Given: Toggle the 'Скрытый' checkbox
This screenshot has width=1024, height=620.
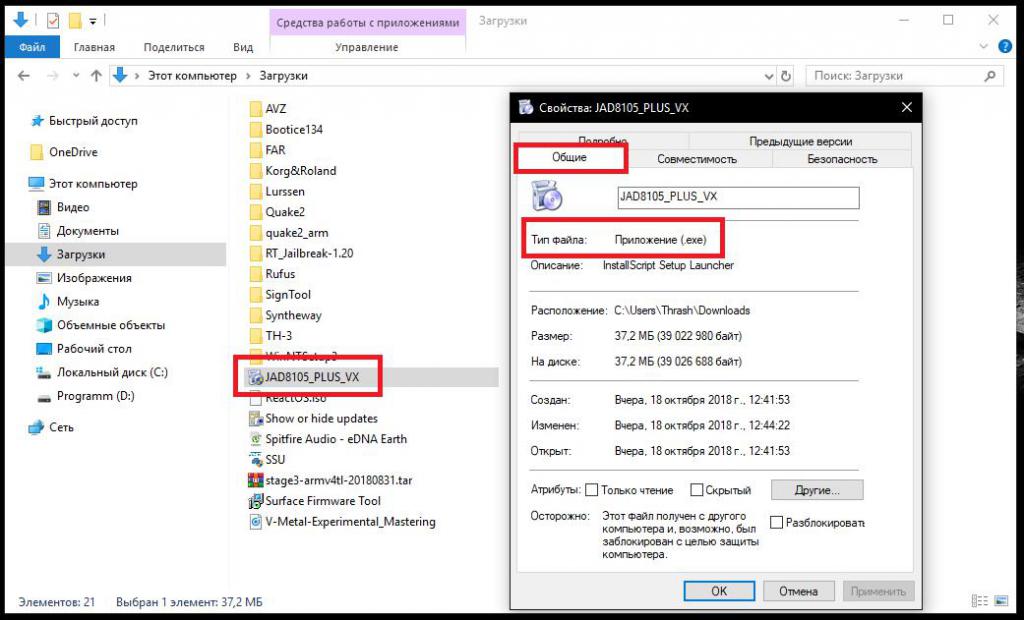Looking at the screenshot, I should click(697, 489).
